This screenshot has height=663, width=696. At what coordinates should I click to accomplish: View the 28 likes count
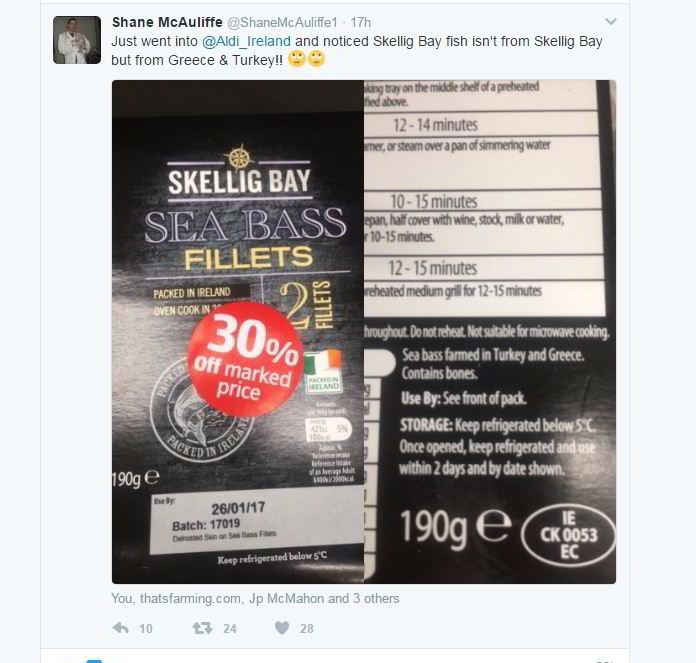coord(307,628)
